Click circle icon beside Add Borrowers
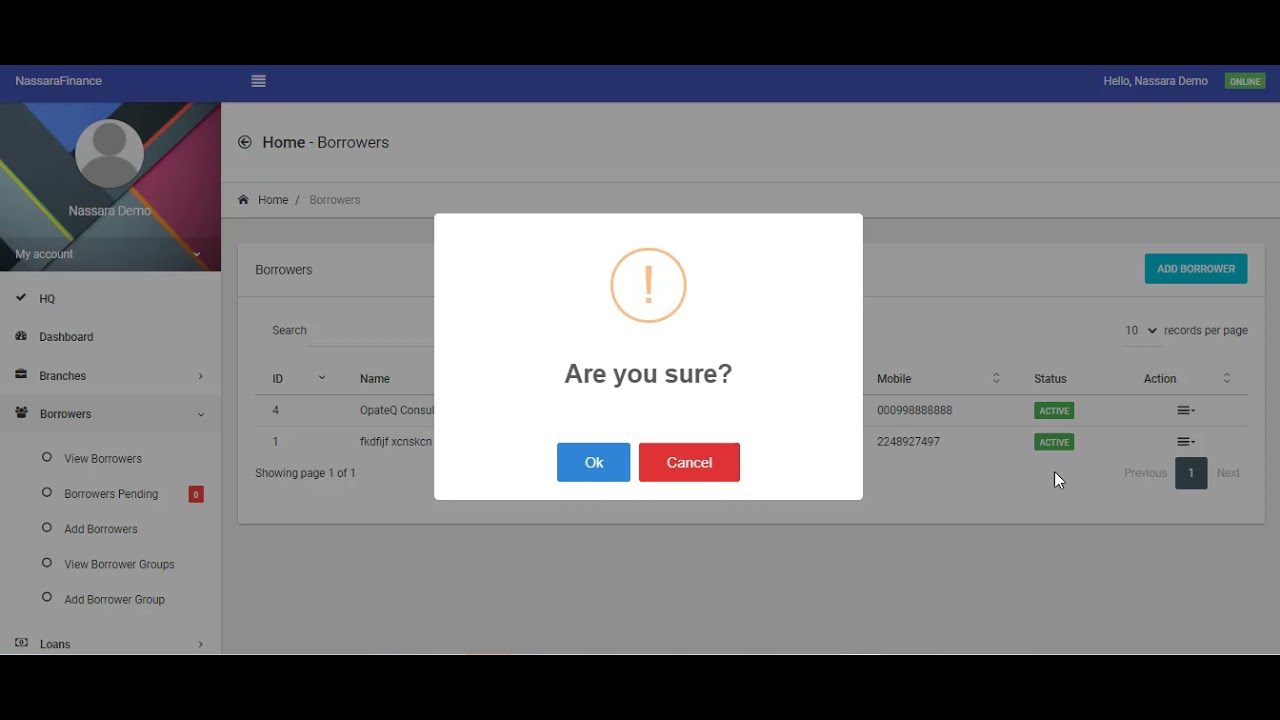Screen dimensions: 1280x720 [46, 527]
